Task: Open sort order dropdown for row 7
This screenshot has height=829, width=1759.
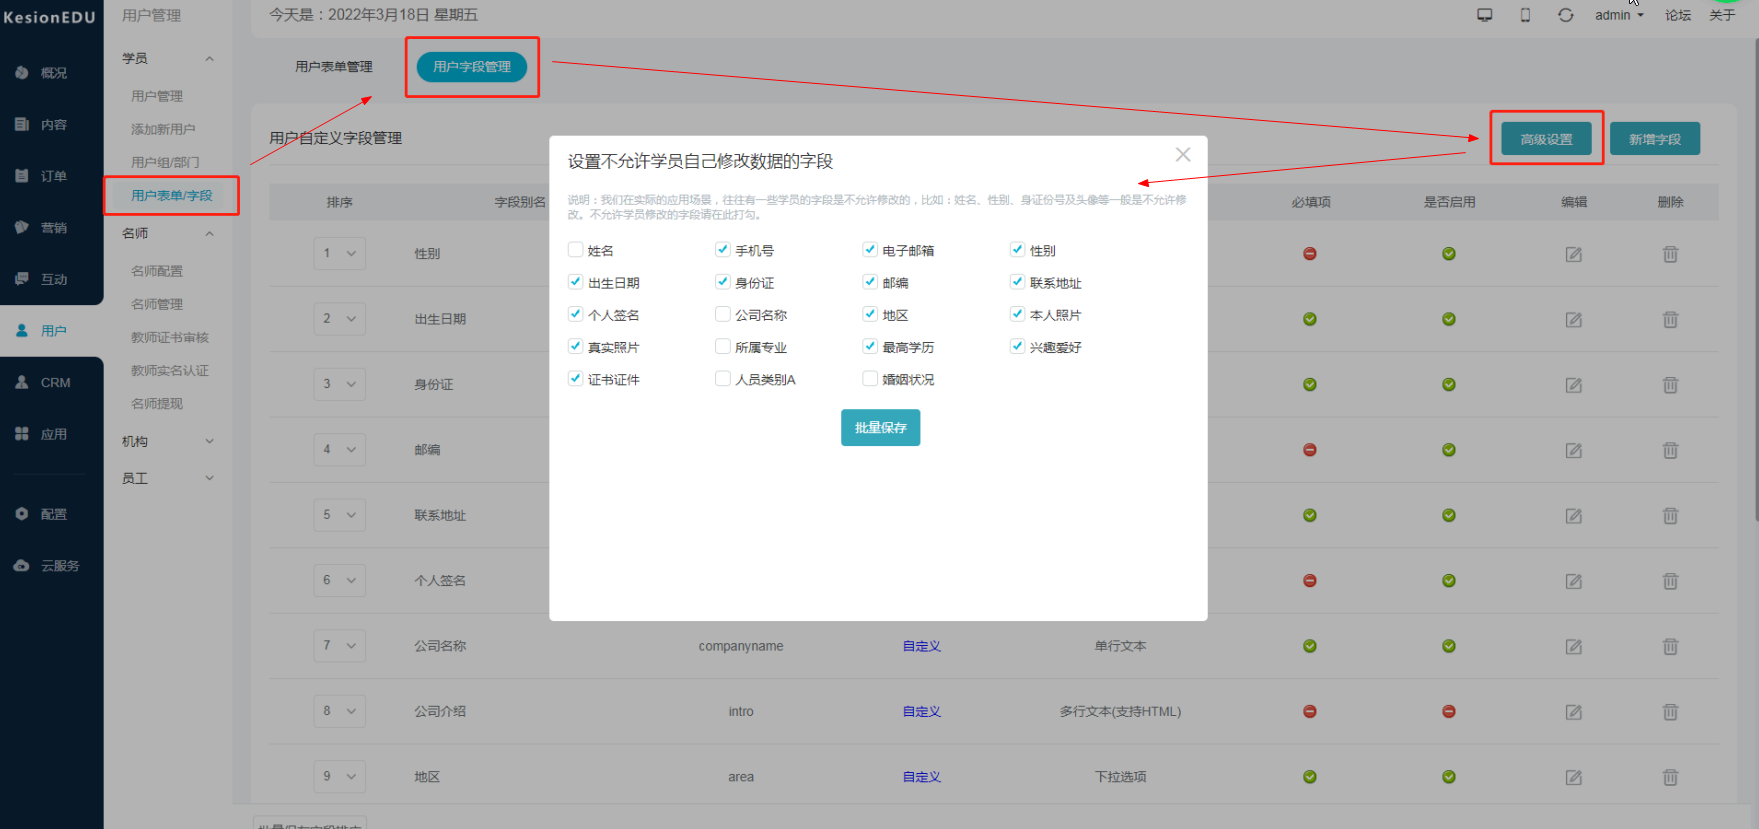Action: click(339, 646)
